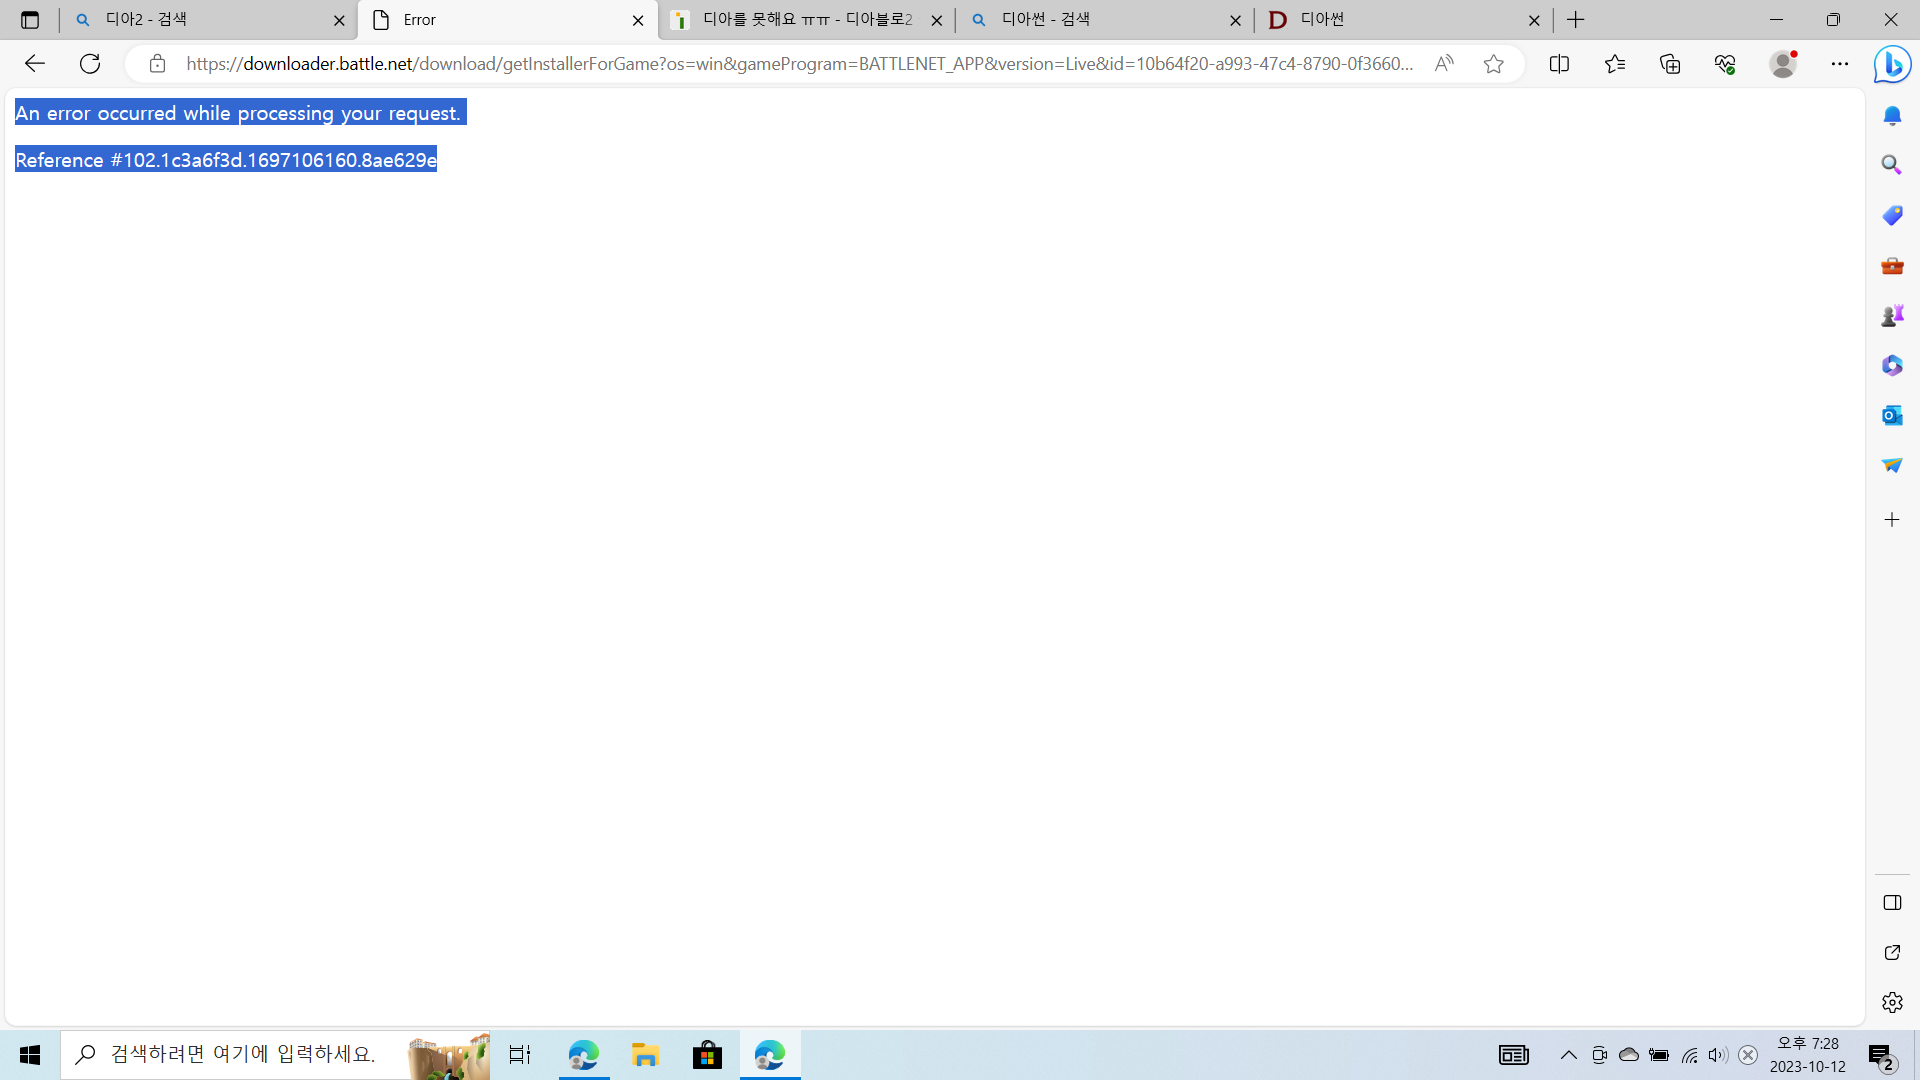The image size is (1920, 1080).
Task: Click the address bar URL field
Action: (x=800, y=64)
